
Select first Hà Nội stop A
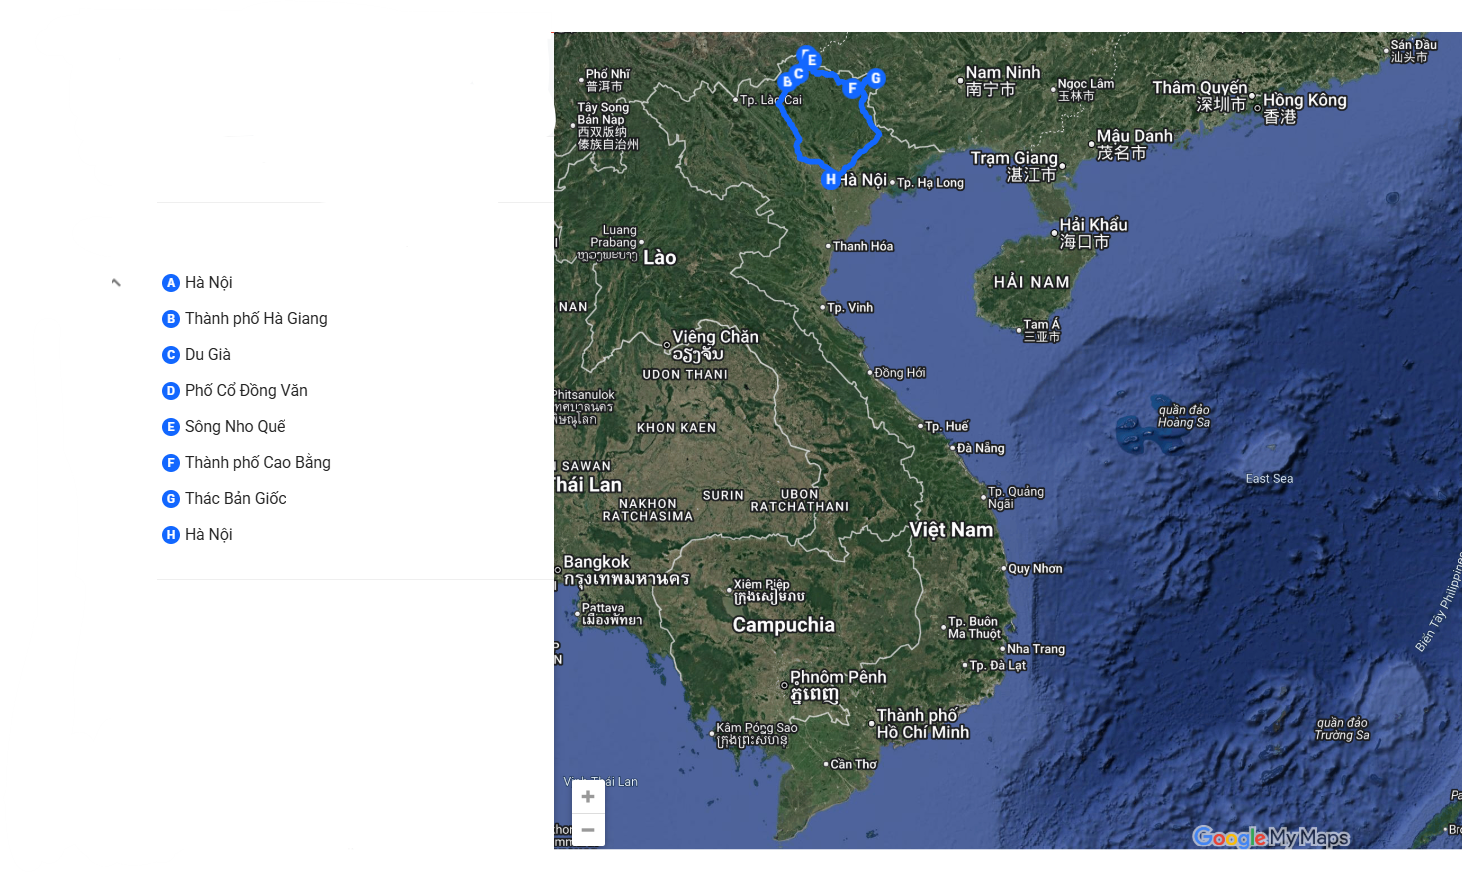(208, 283)
